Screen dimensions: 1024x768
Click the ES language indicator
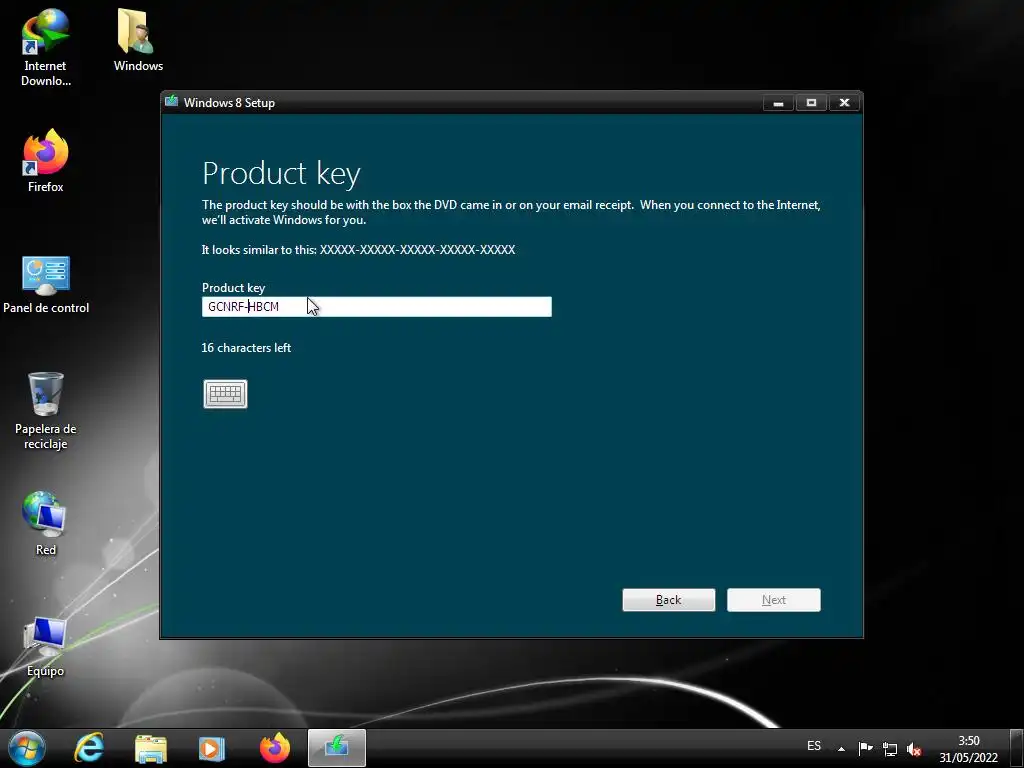pyautogui.click(x=814, y=746)
